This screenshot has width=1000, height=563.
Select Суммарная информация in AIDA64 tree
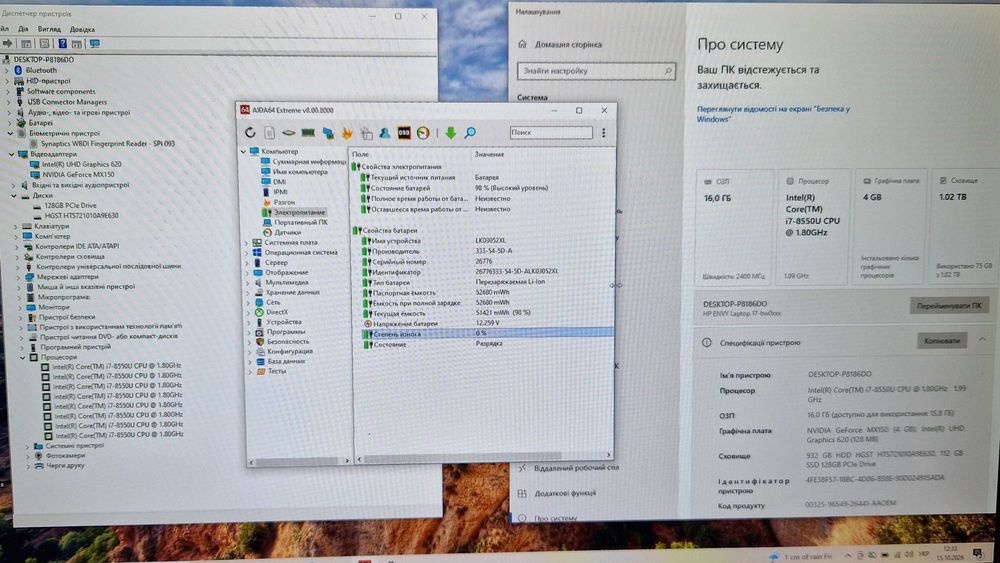(309, 162)
